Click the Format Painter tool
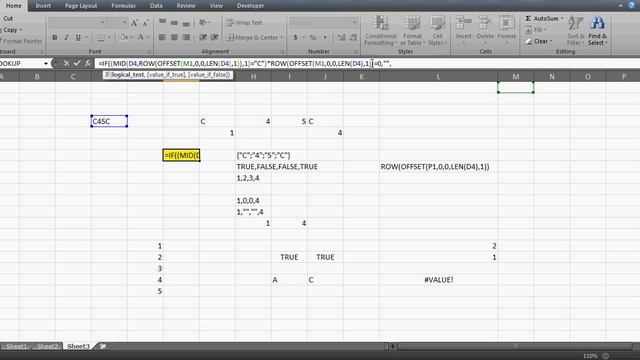 click(x=21, y=41)
